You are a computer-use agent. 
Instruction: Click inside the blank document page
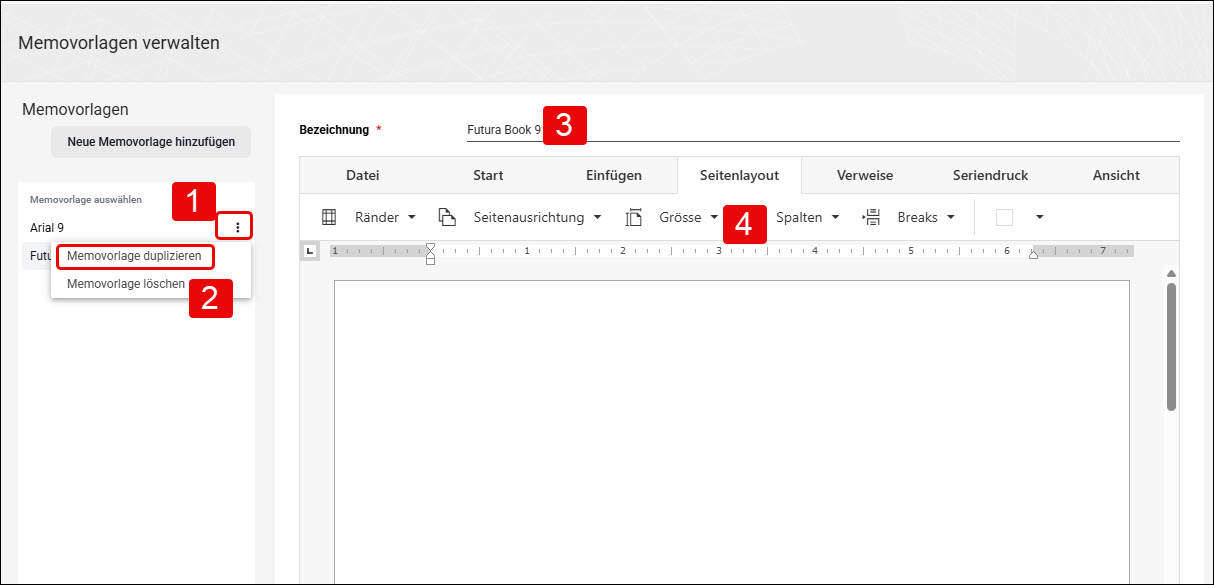click(x=731, y=430)
